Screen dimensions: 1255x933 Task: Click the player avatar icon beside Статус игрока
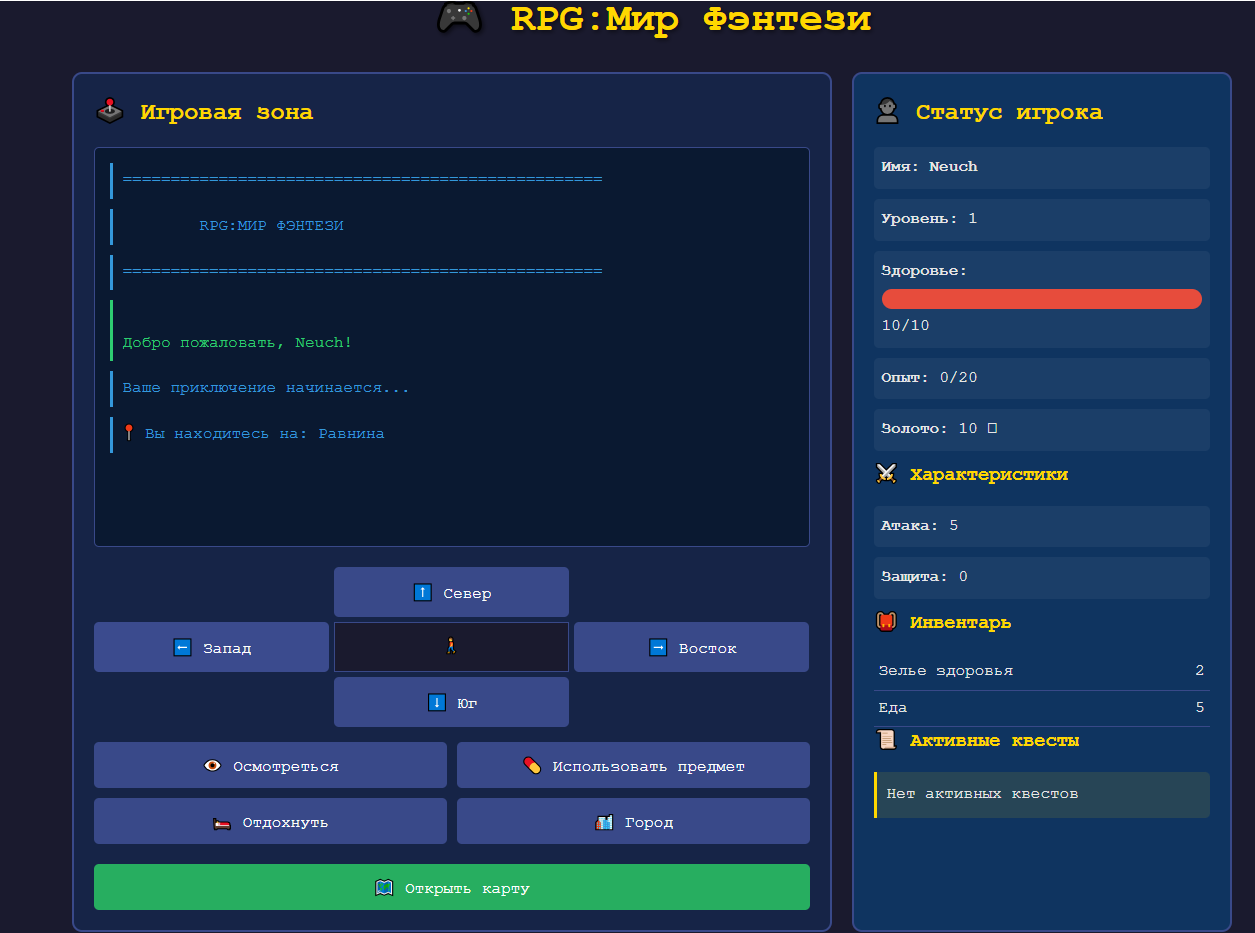click(887, 111)
